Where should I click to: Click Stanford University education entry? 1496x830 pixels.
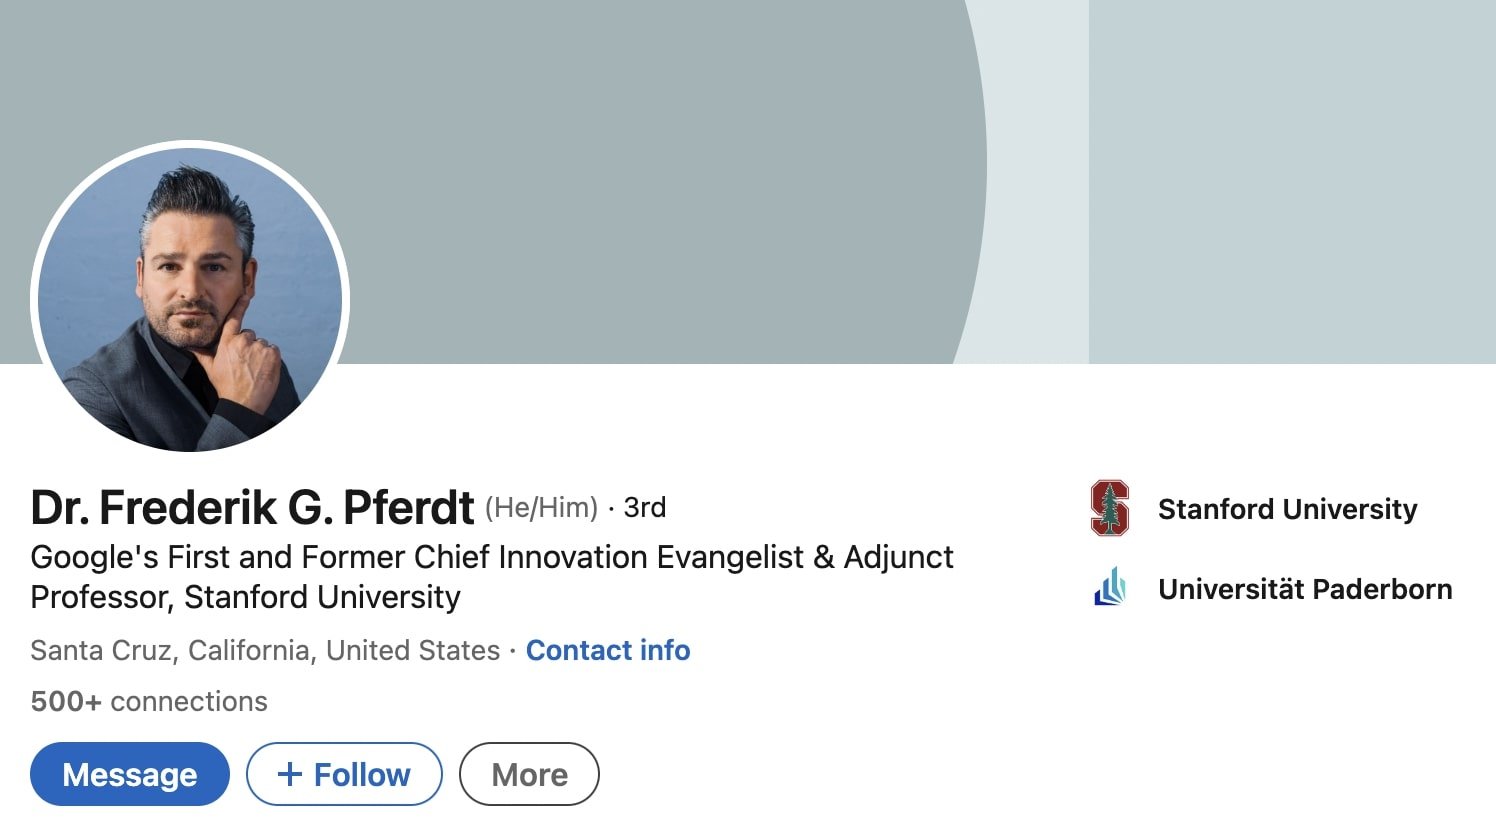1287,509
